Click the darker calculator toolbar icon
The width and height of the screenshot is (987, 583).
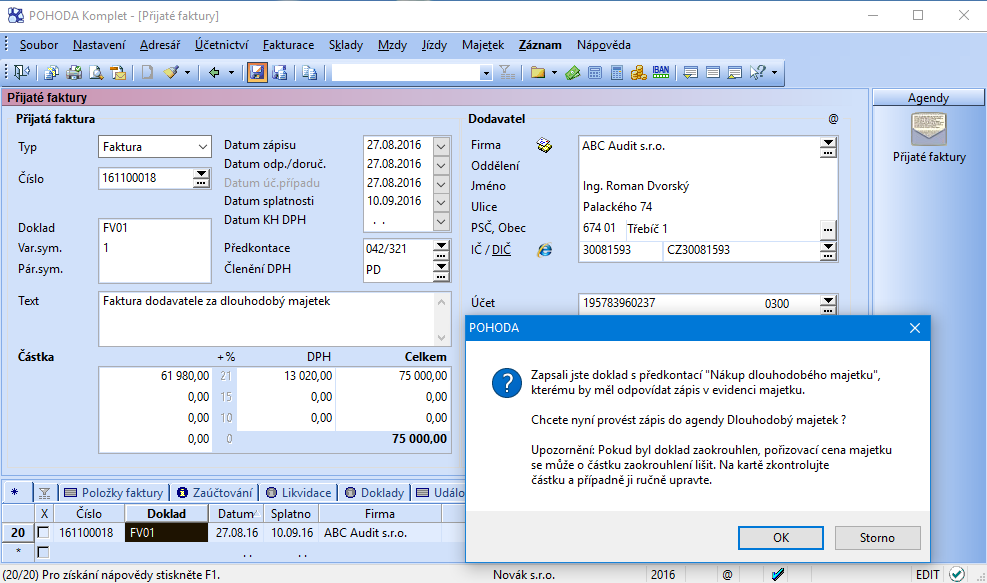[x=617, y=72]
